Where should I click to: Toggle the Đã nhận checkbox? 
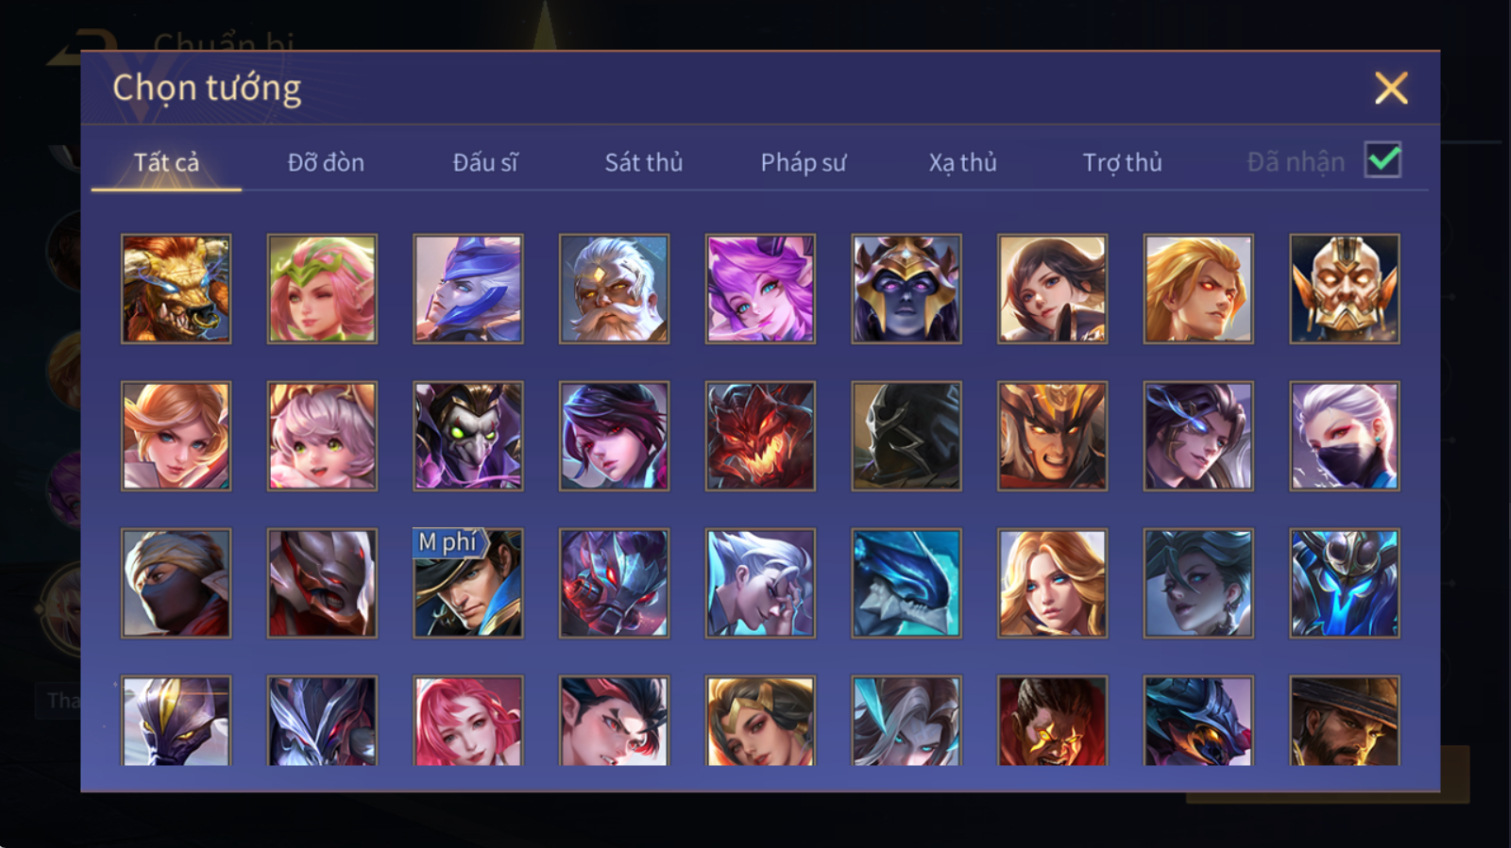coord(1383,160)
